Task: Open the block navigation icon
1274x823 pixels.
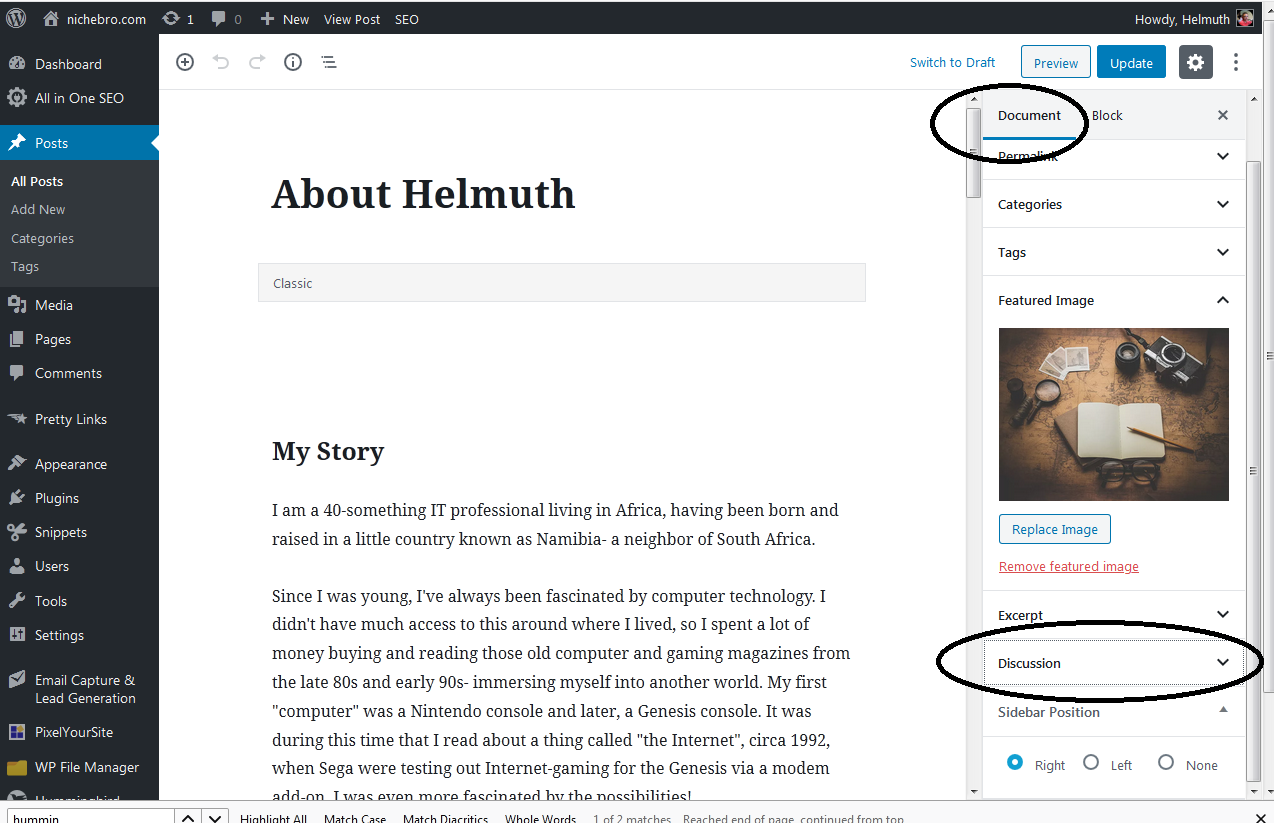Action: tap(329, 62)
